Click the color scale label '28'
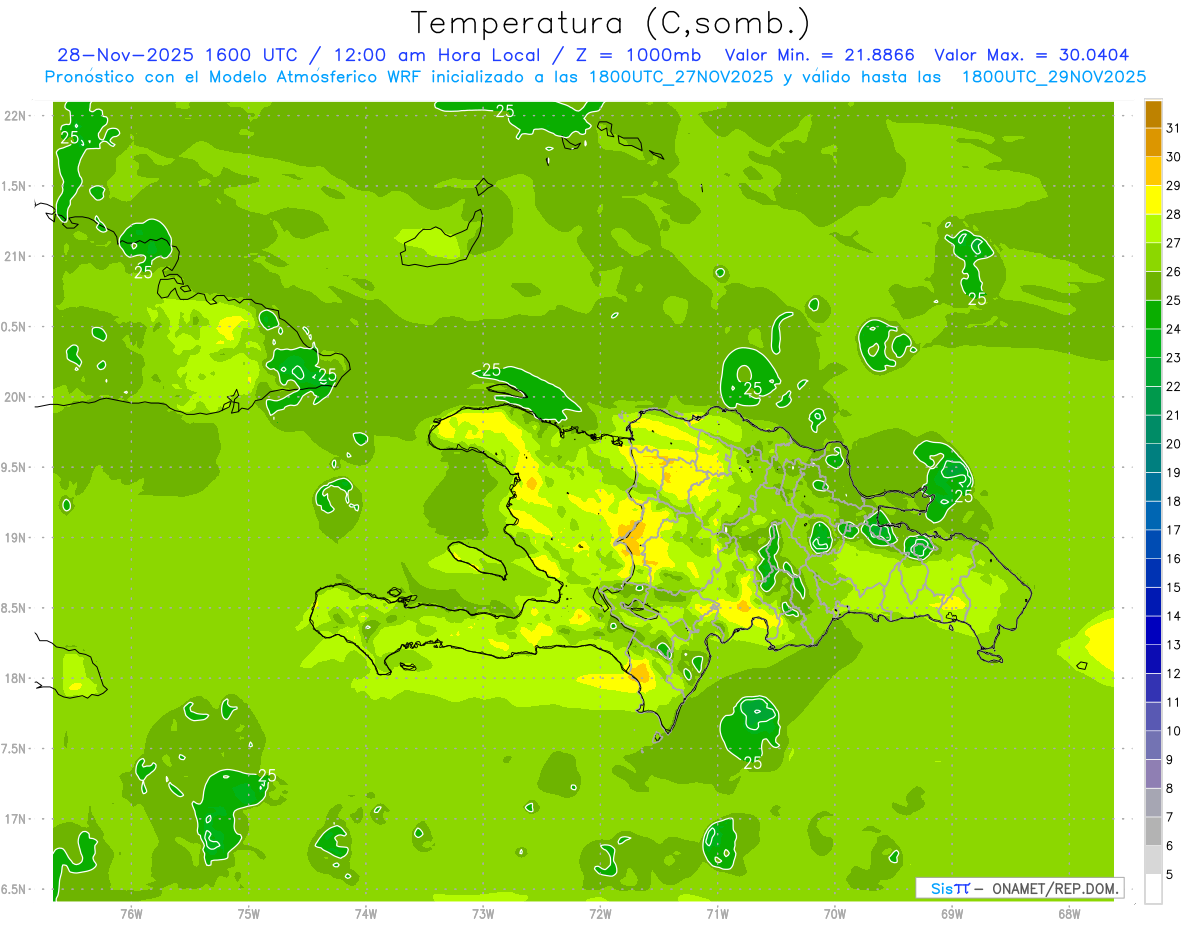The image size is (1200, 927). pyautogui.click(x=1174, y=214)
